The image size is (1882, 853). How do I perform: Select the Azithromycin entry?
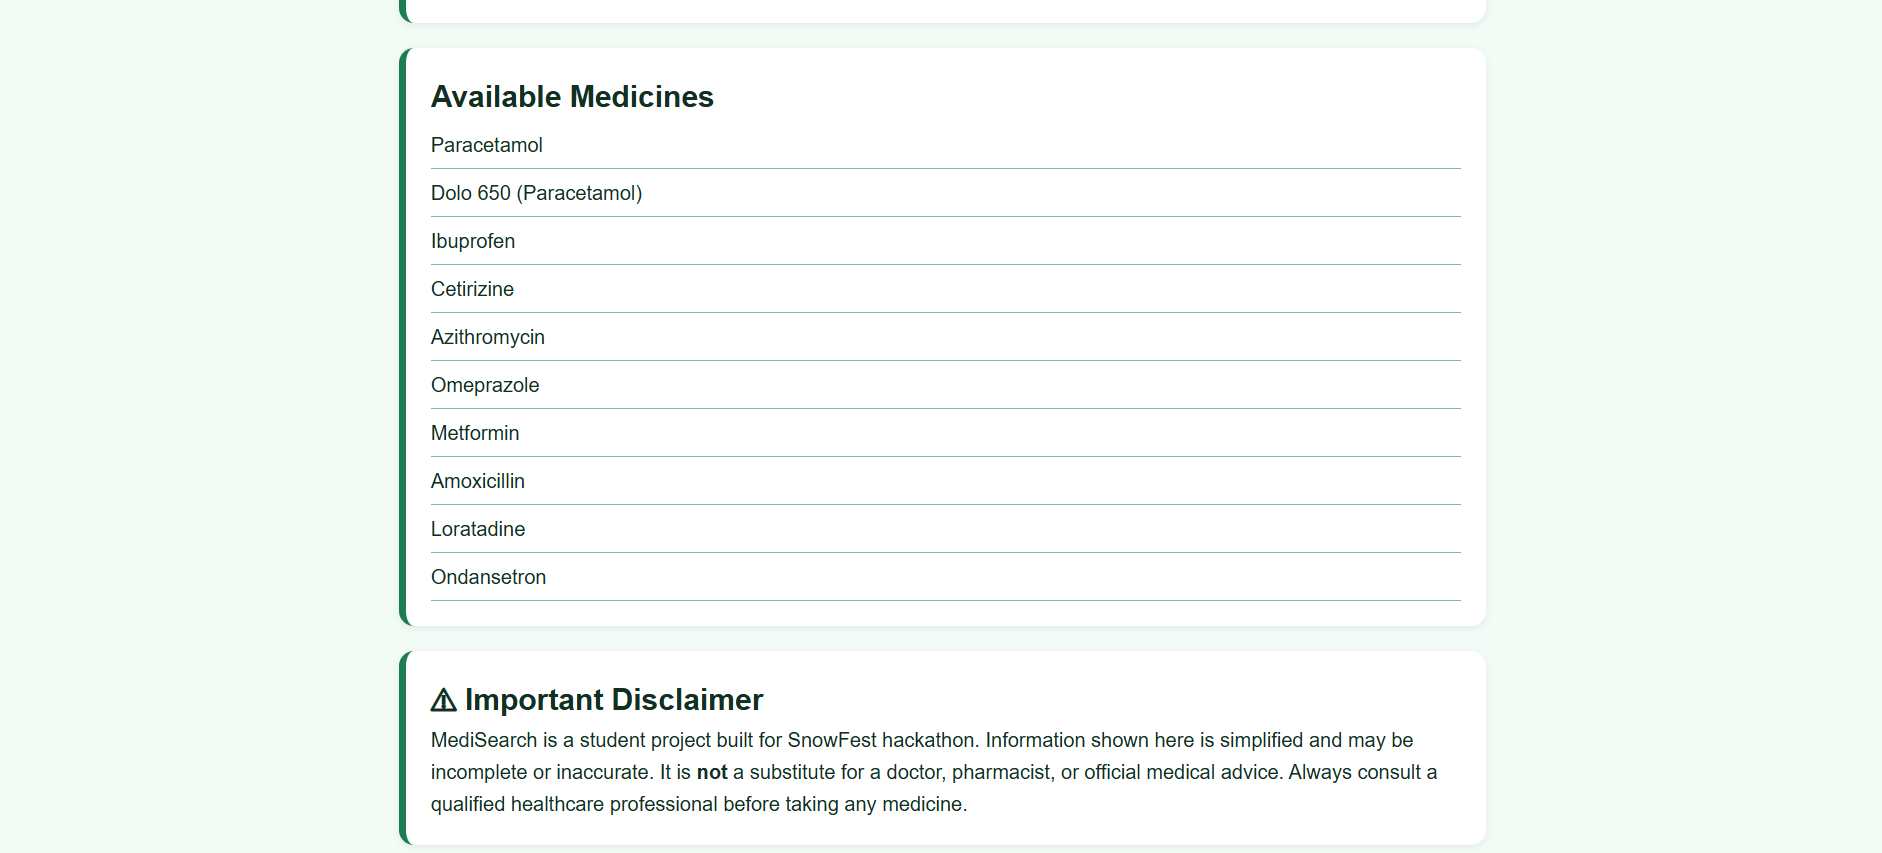click(x=488, y=337)
